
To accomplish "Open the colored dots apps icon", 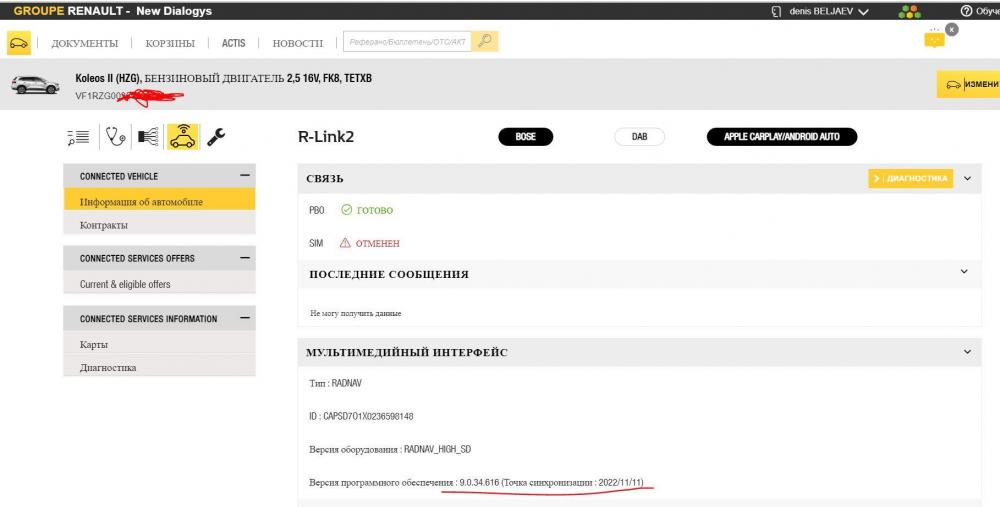I will point(909,11).
